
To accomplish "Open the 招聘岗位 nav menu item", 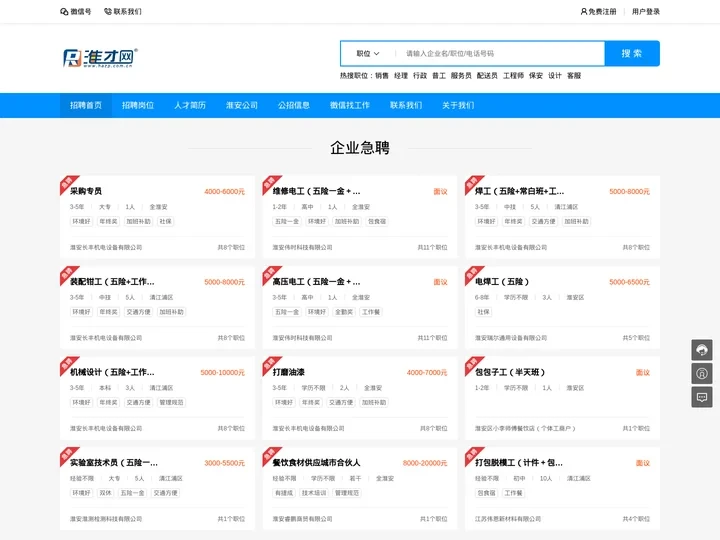I will [x=138, y=105].
